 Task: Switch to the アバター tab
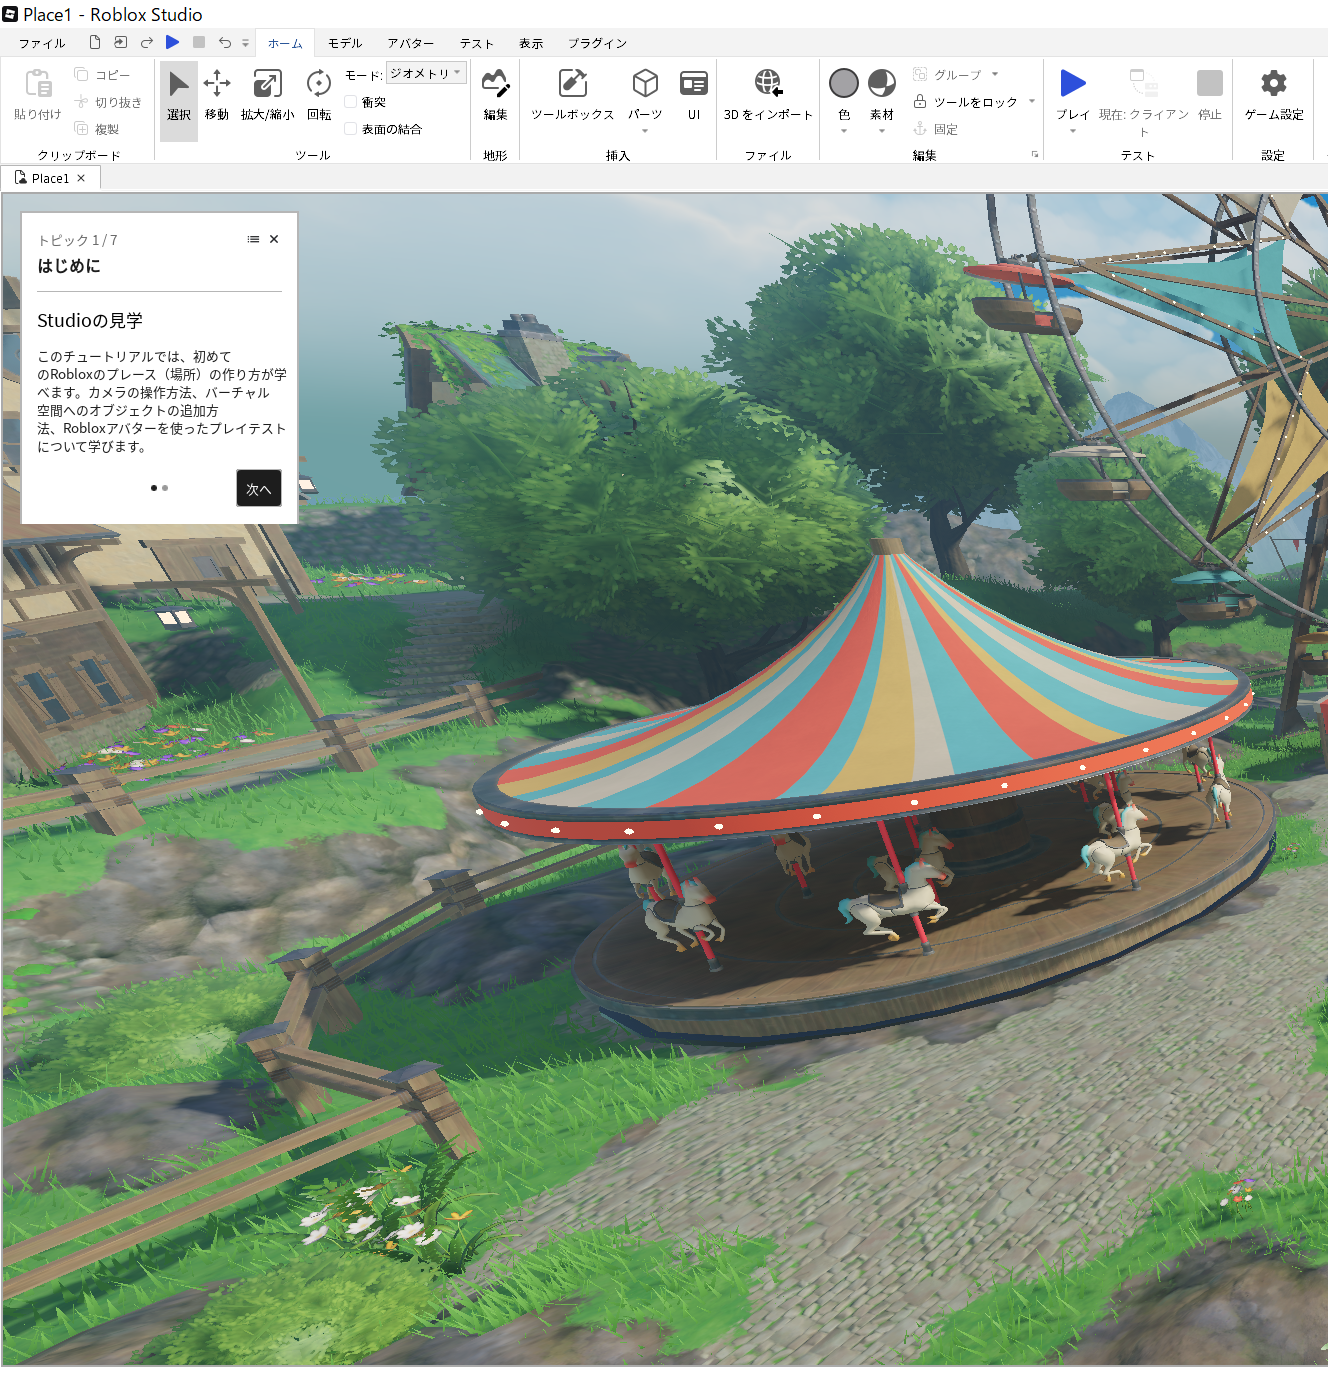411,43
